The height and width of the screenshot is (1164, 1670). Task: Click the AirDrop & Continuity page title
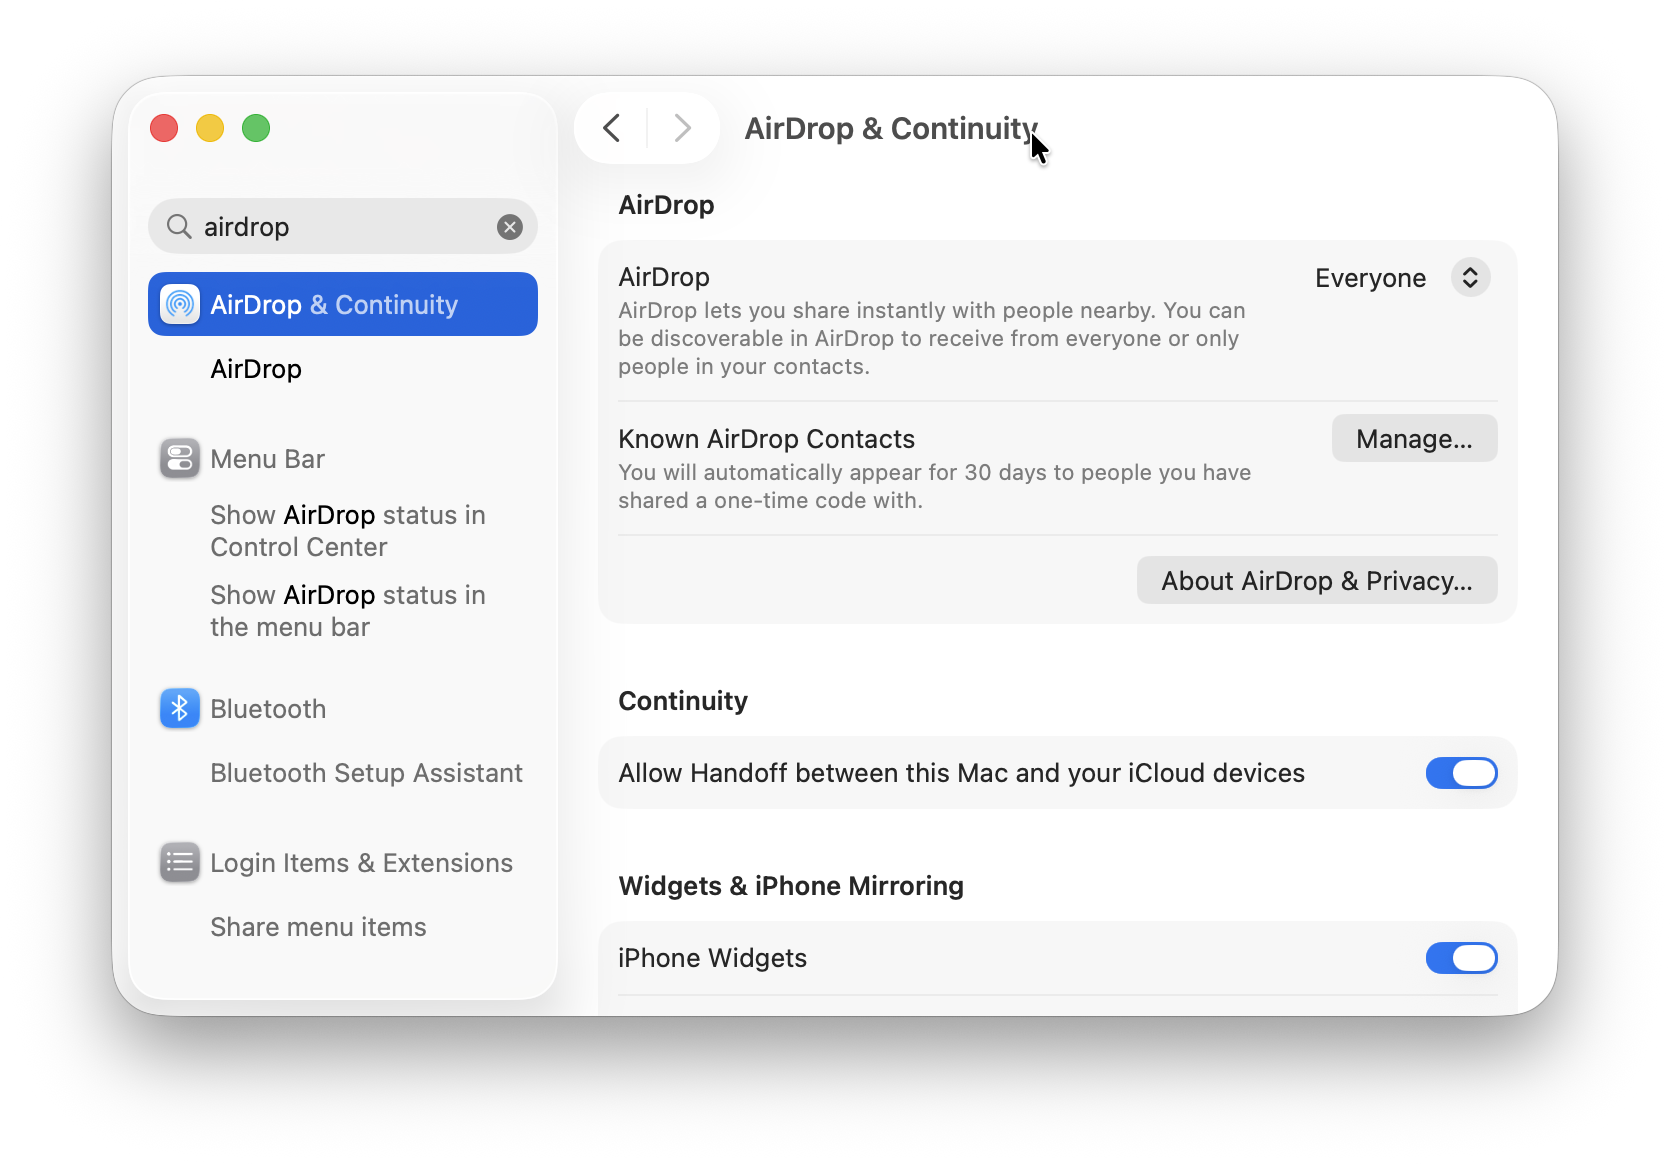click(x=892, y=128)
